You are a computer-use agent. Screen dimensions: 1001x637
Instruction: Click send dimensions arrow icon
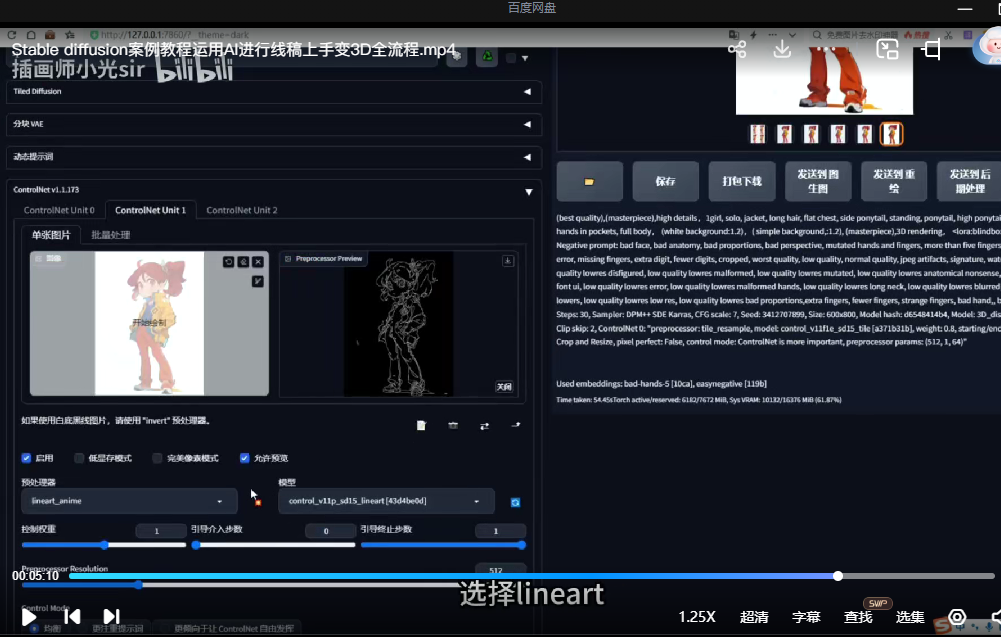(x=516, y=425)
